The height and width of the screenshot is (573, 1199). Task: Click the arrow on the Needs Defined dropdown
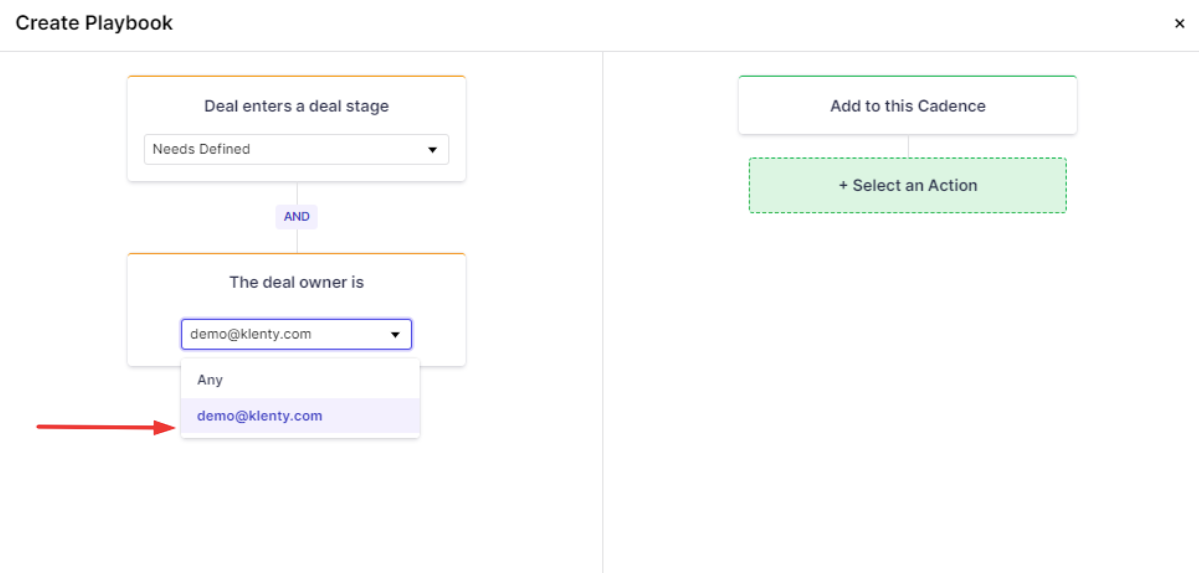433,150
